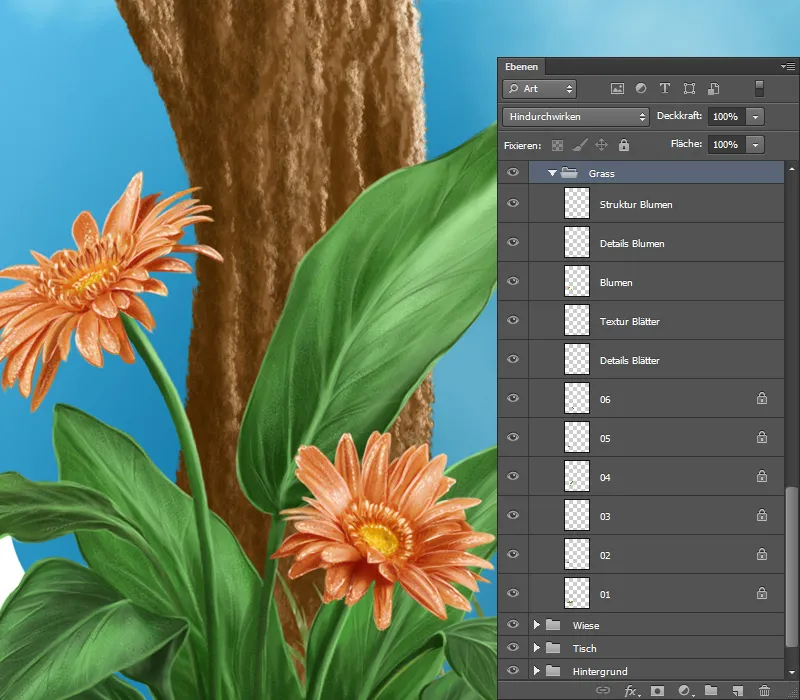Click the Deckkraft 100% value field
The width and height of the screenshot is (800, 700).
click(727, 117)
